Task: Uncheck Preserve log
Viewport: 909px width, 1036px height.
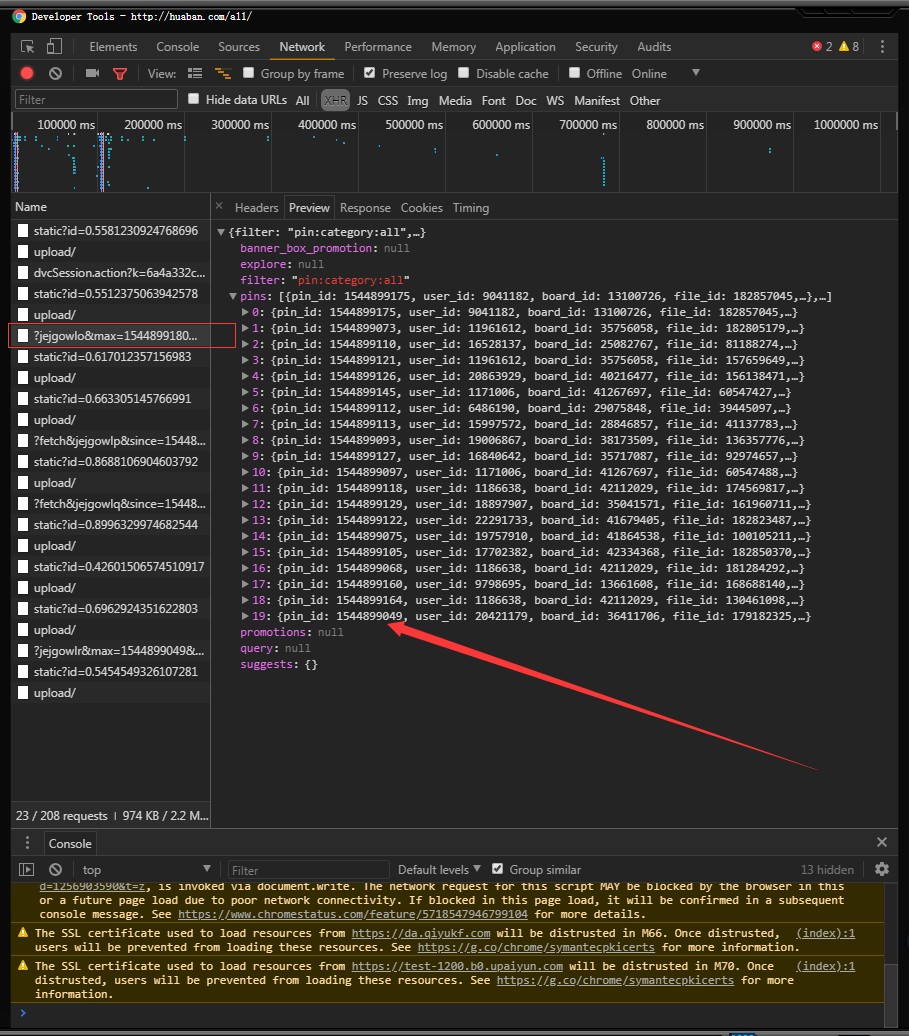Action: coord(370,73)
